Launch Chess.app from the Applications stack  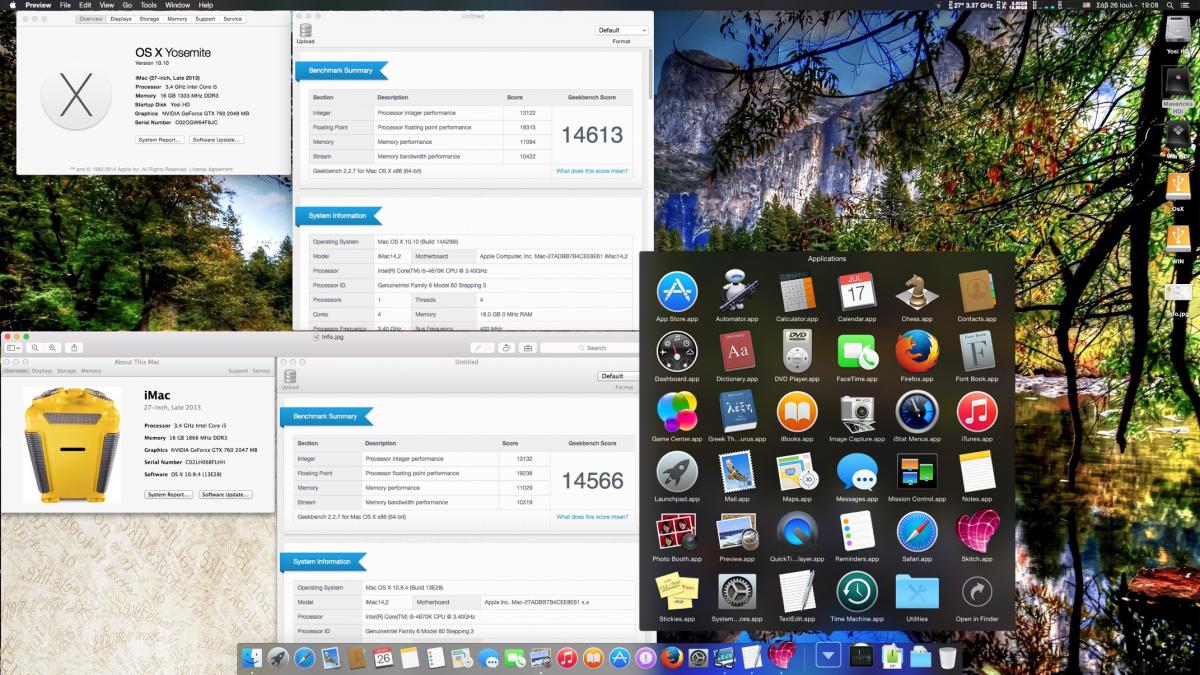click(x=917, y=291)
